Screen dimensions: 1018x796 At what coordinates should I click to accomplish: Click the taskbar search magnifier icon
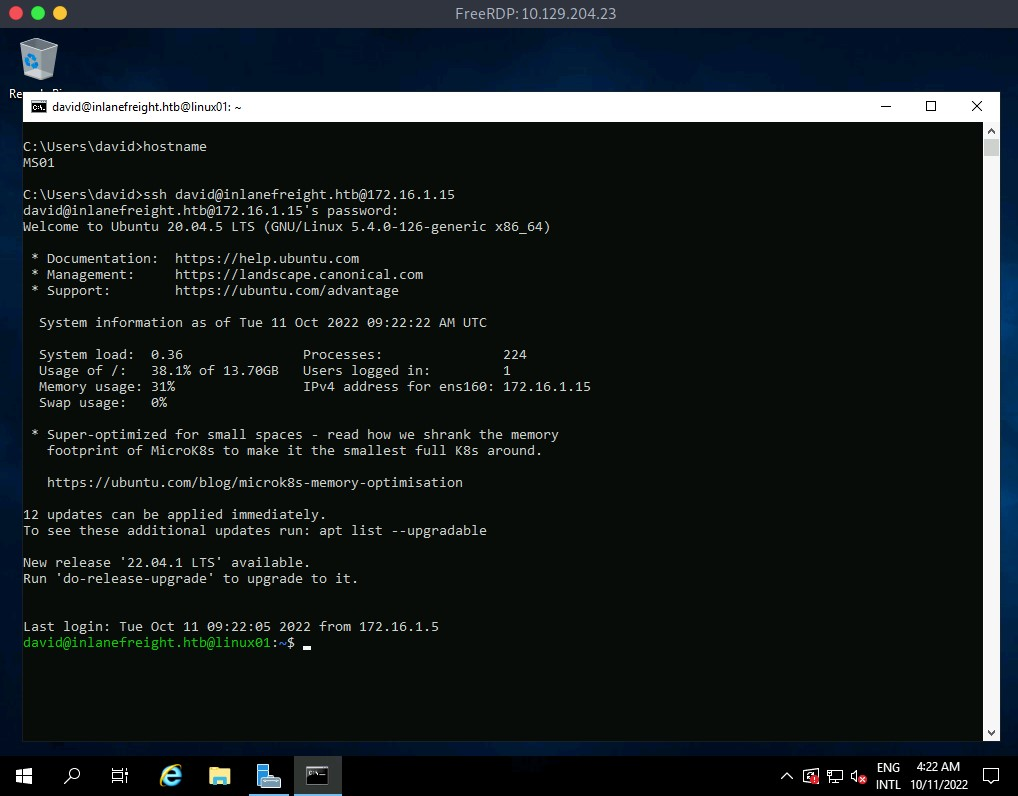[x=72, y=776]
